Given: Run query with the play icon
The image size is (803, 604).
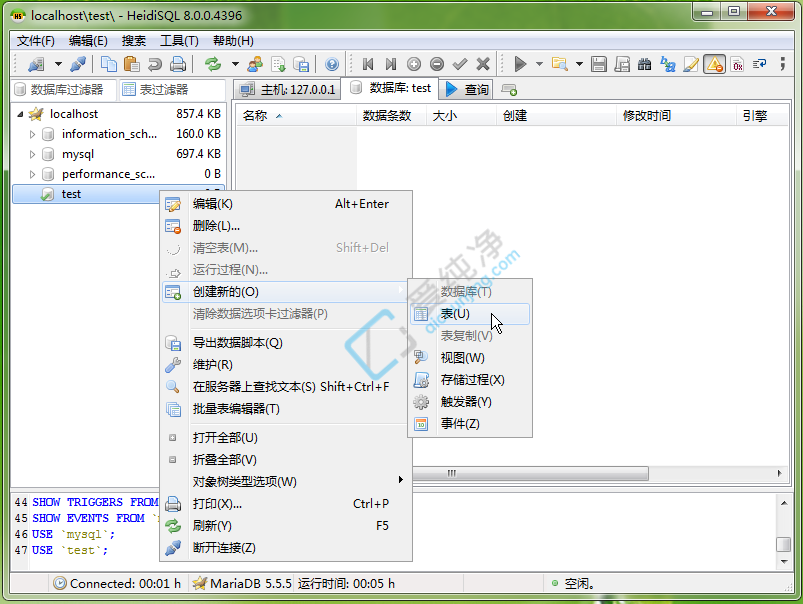Looking at the screenshot, I should point(520,64).
